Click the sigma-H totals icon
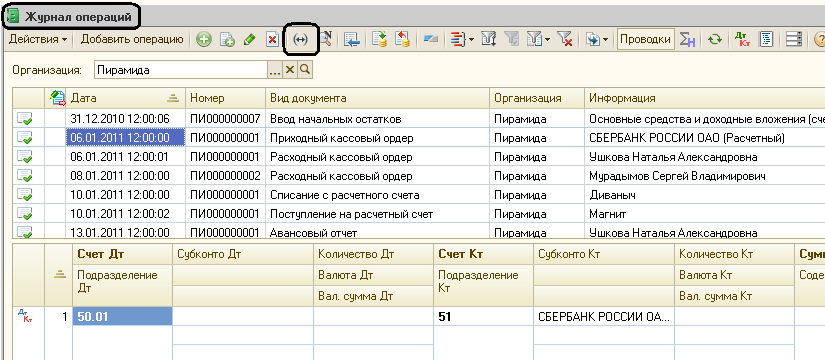The image size is (825, 360). tap(686, 40)
